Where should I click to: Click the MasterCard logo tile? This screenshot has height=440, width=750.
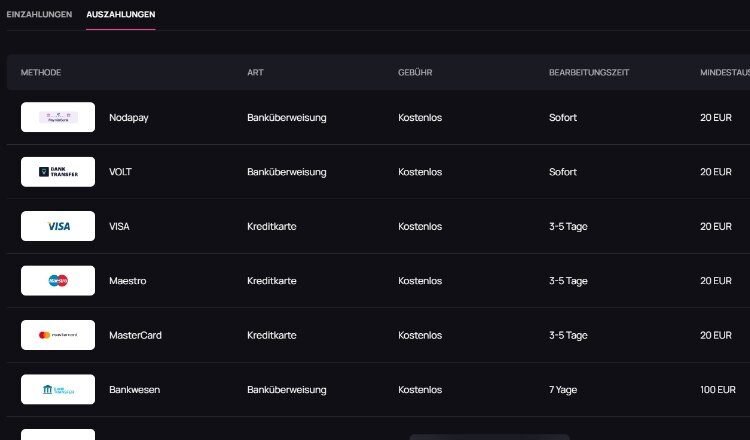tap(58, 335)
